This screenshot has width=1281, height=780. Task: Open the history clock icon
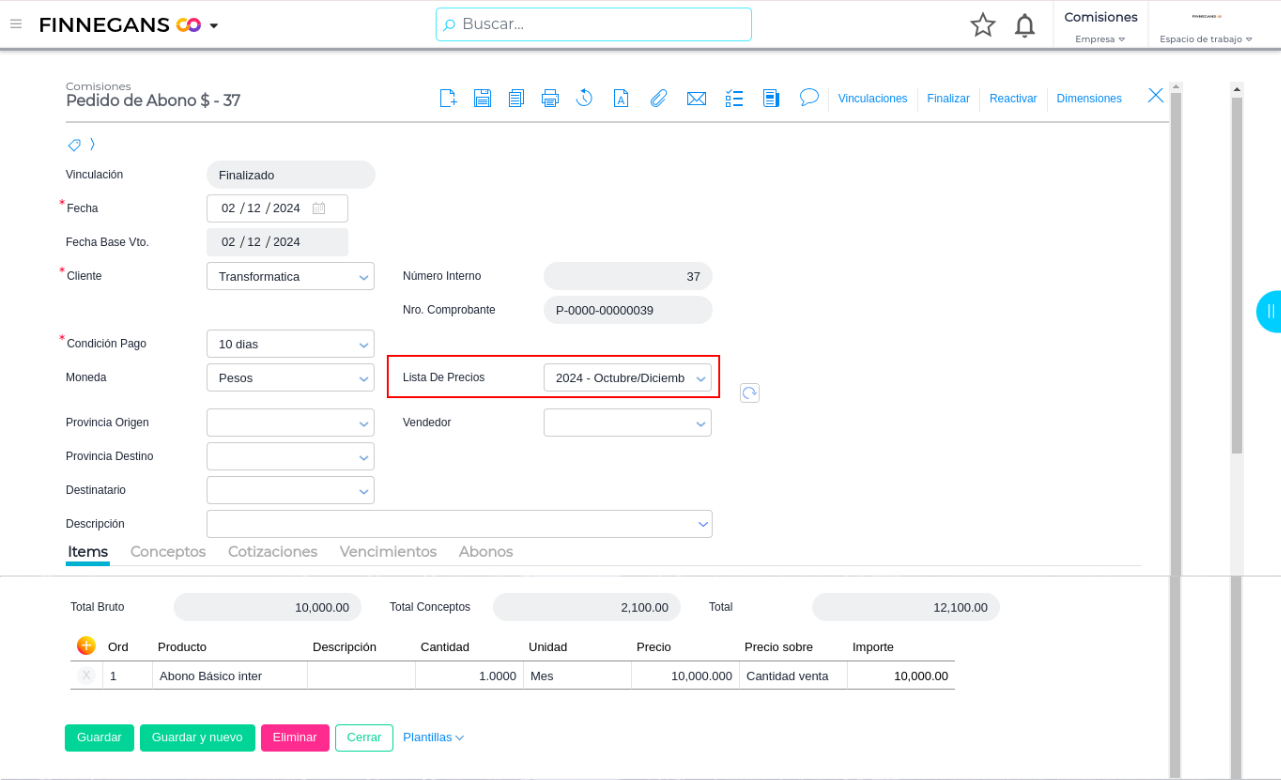point(585,98)
